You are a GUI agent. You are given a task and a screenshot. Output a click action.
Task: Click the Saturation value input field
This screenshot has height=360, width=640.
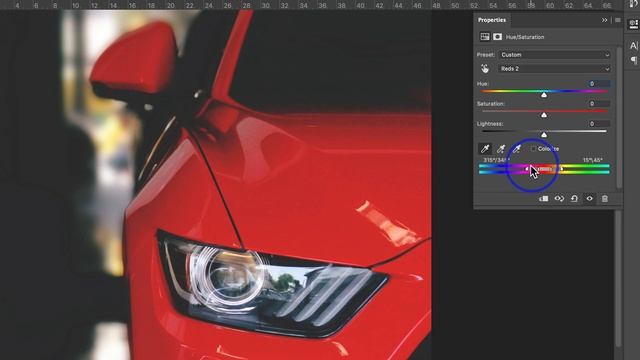pos(599,104)
